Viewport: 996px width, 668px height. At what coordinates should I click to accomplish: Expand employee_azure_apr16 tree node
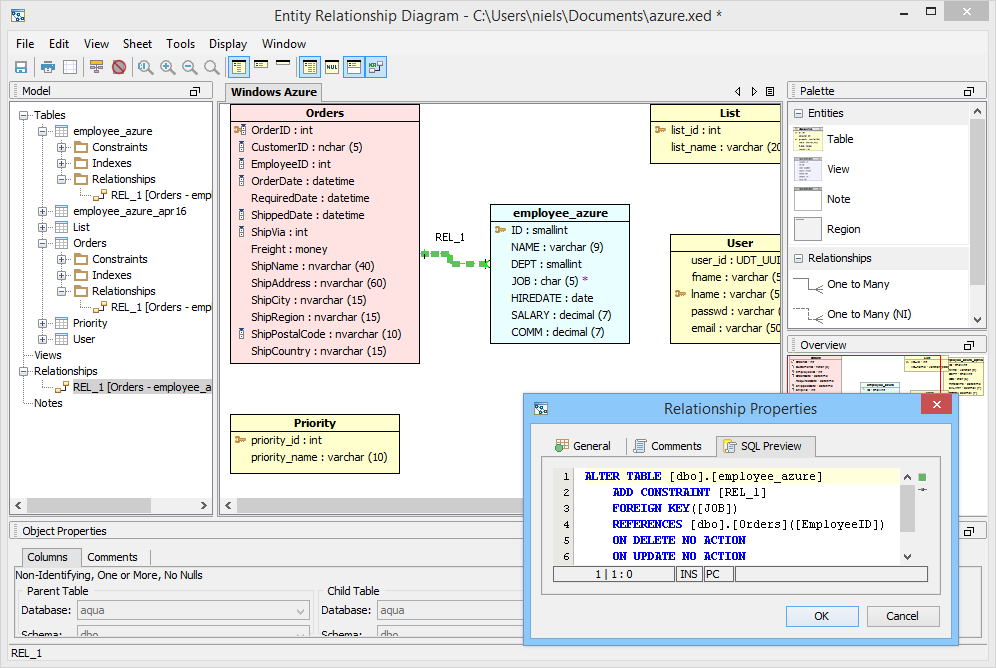click(x=43, y=211)
